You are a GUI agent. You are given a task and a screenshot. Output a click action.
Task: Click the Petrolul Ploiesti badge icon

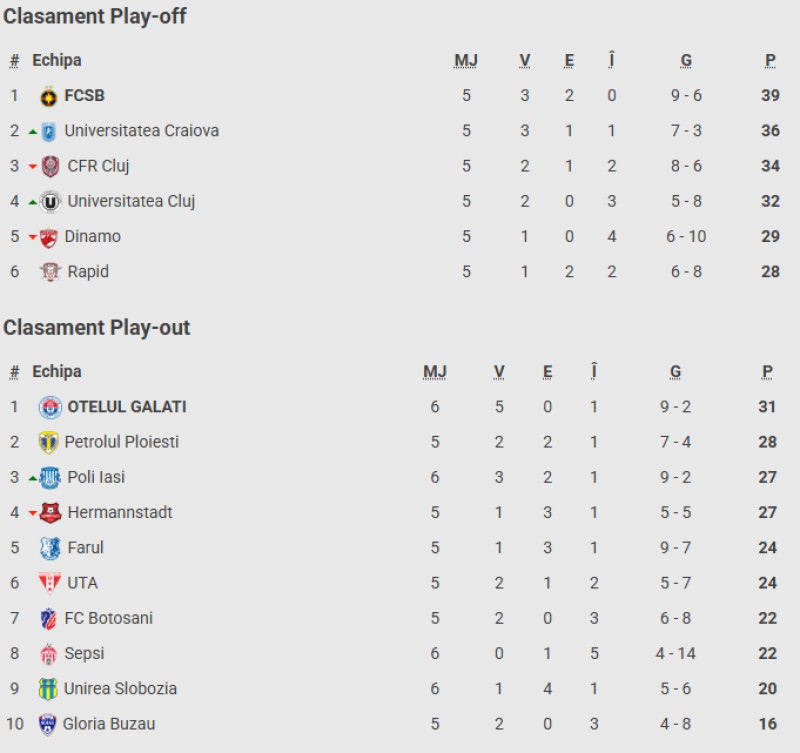pos(48,442)
